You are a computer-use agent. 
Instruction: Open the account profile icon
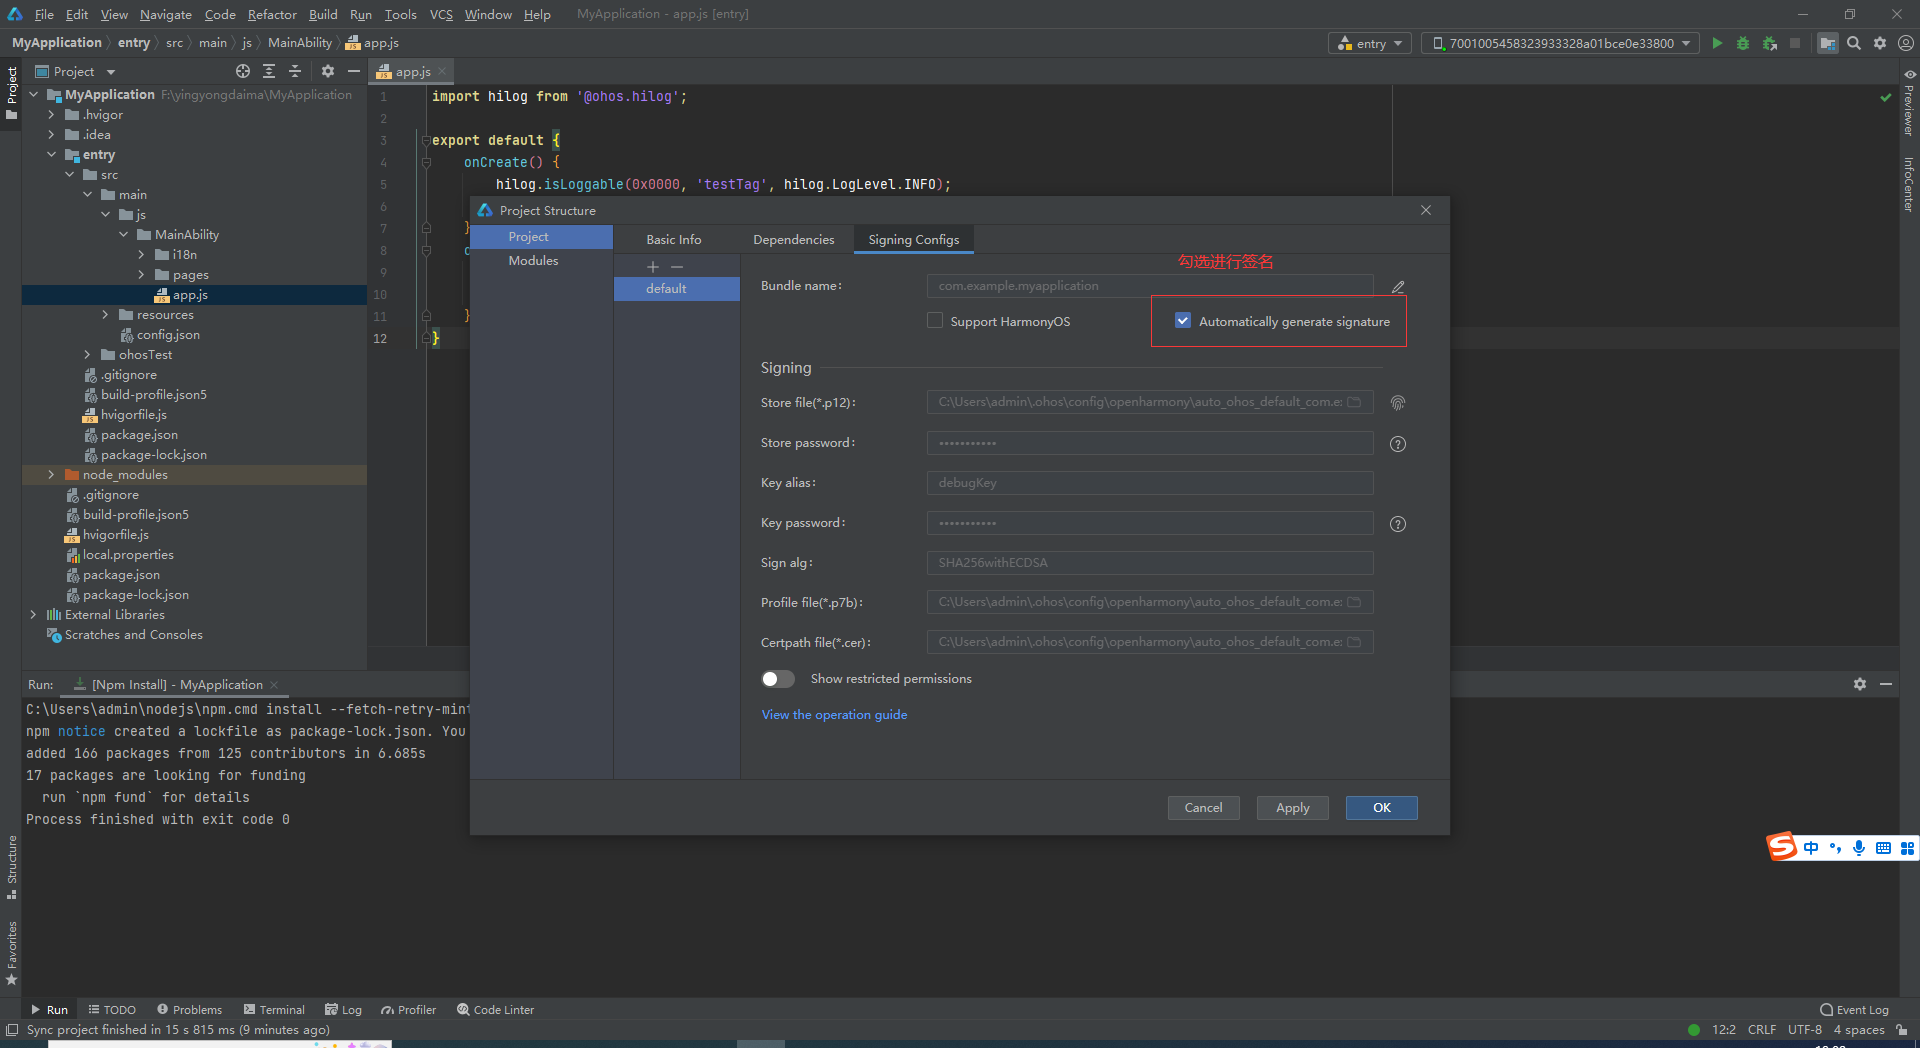tap(1906, 43)
